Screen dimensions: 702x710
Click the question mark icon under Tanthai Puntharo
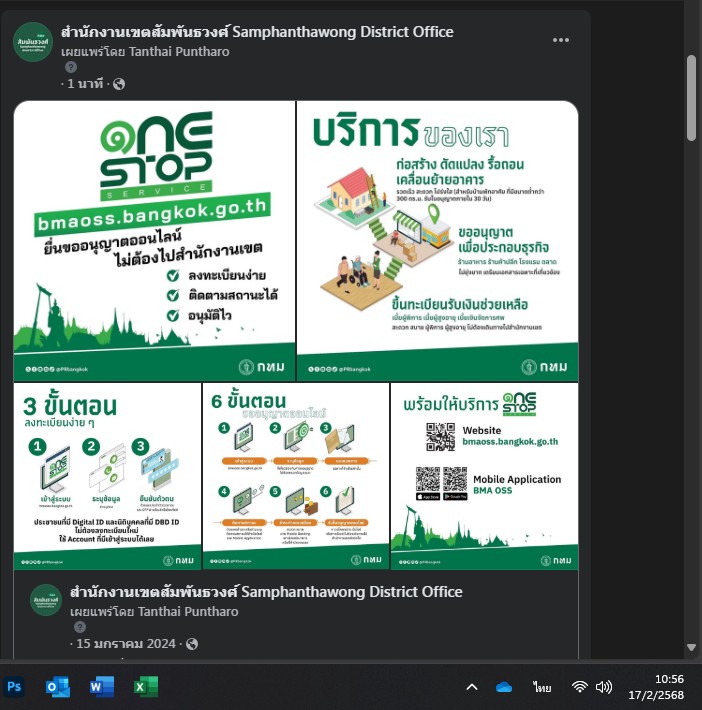click(71, 67)
